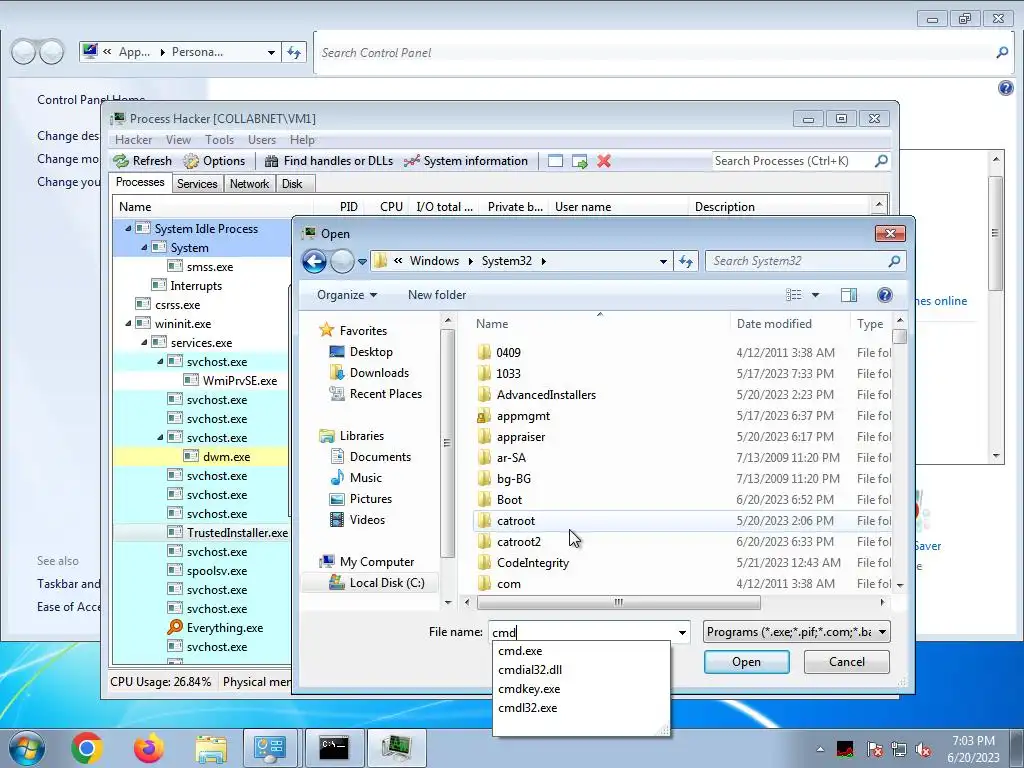Click search magnifier in Search Processes box
This screenshot has width=1024, height=768.
tap(881, 161)
